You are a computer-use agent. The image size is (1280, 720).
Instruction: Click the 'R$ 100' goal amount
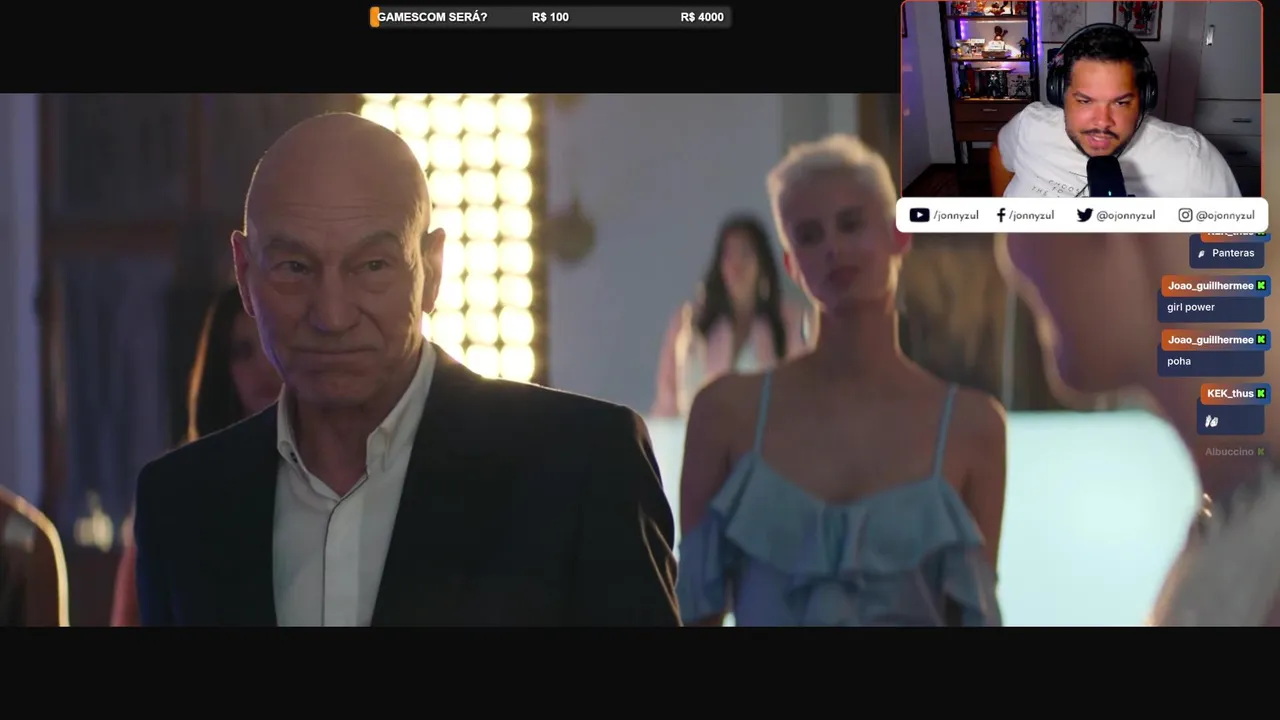click(550, 17)
